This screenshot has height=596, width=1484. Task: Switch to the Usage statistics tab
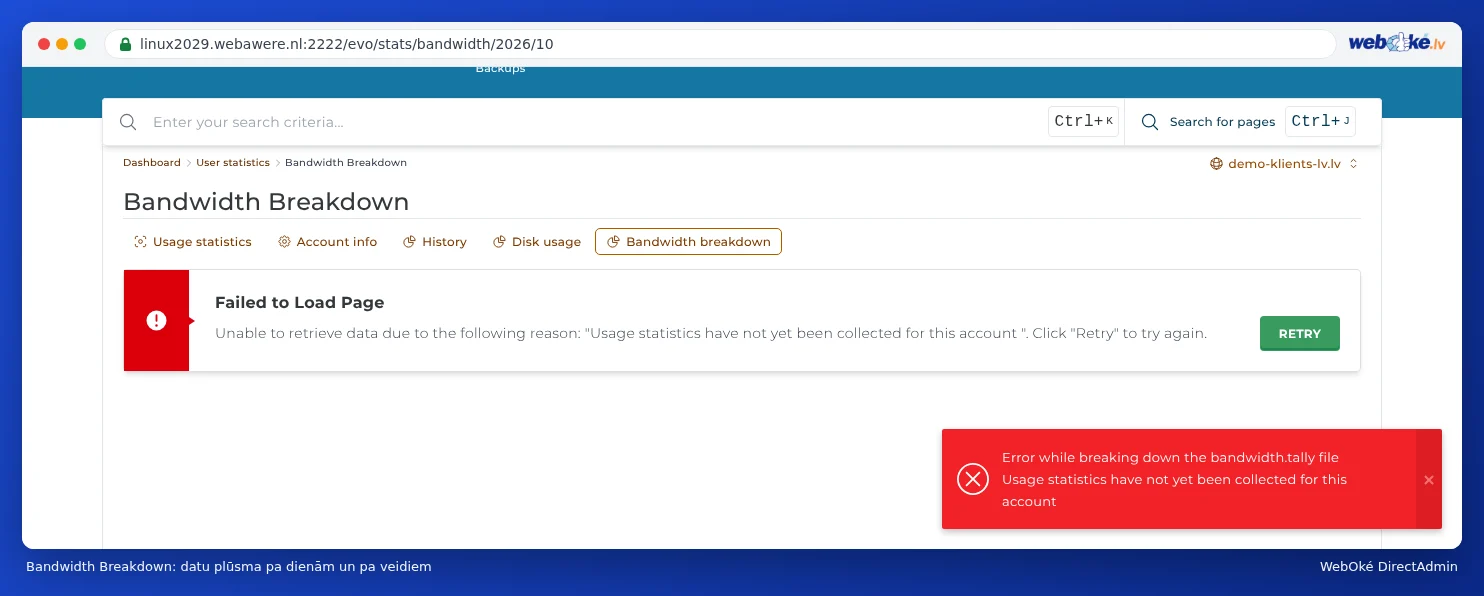pyautogui.click(x=193, y=242)
